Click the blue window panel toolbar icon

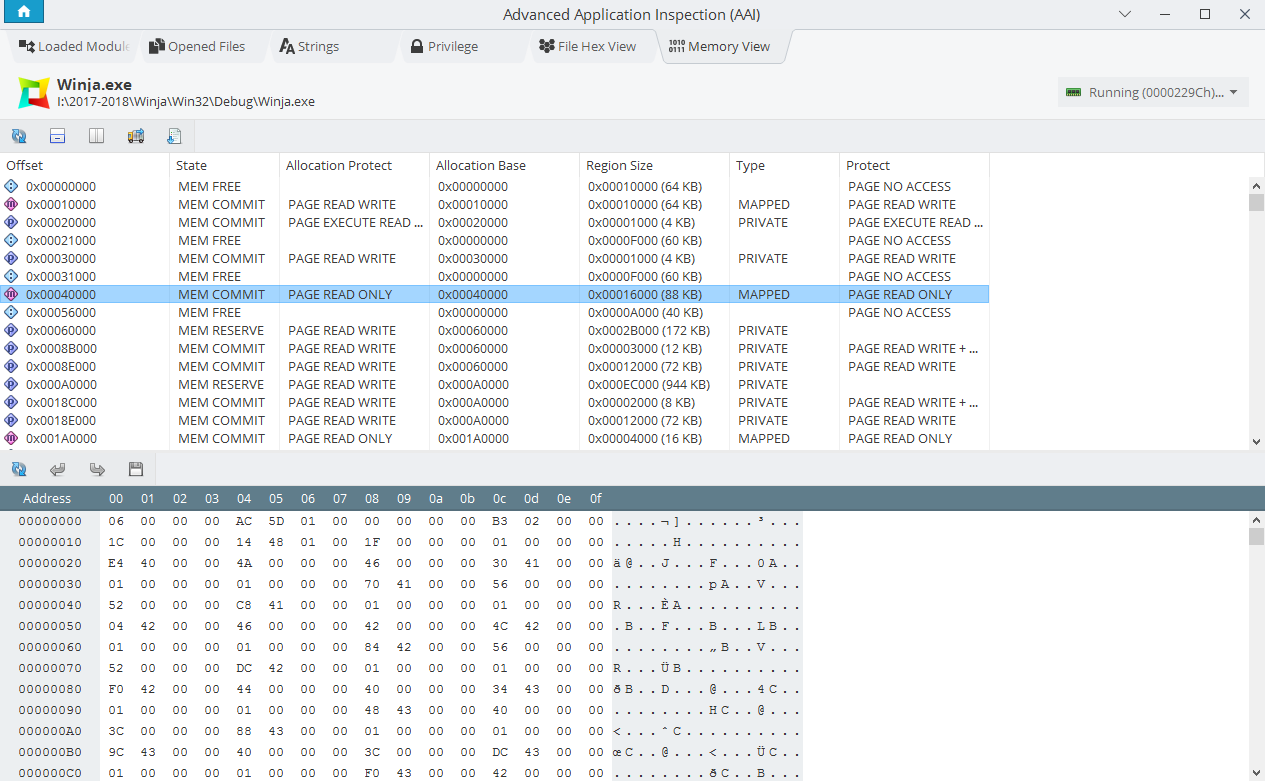pos(58,136)
